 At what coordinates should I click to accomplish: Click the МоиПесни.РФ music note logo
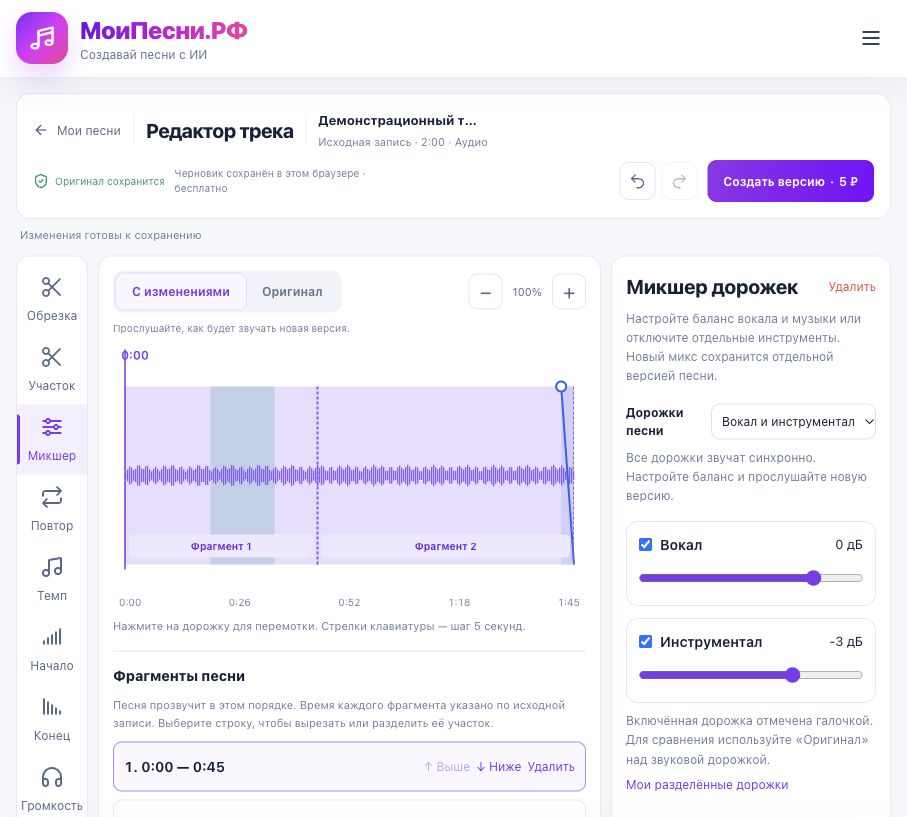pos(42,38)
